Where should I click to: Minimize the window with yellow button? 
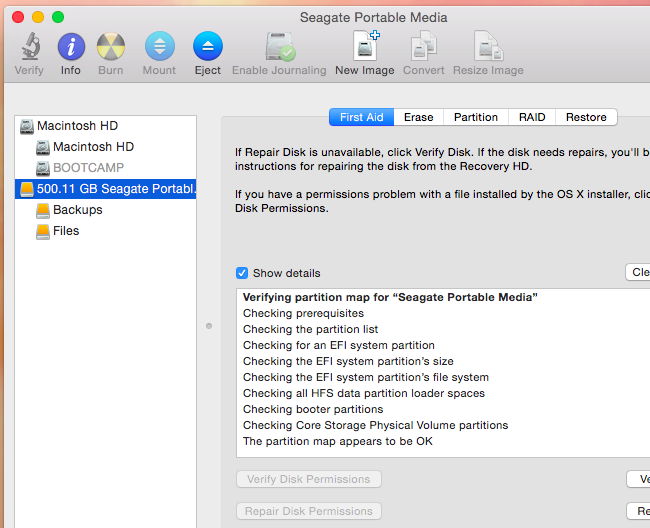38,17
